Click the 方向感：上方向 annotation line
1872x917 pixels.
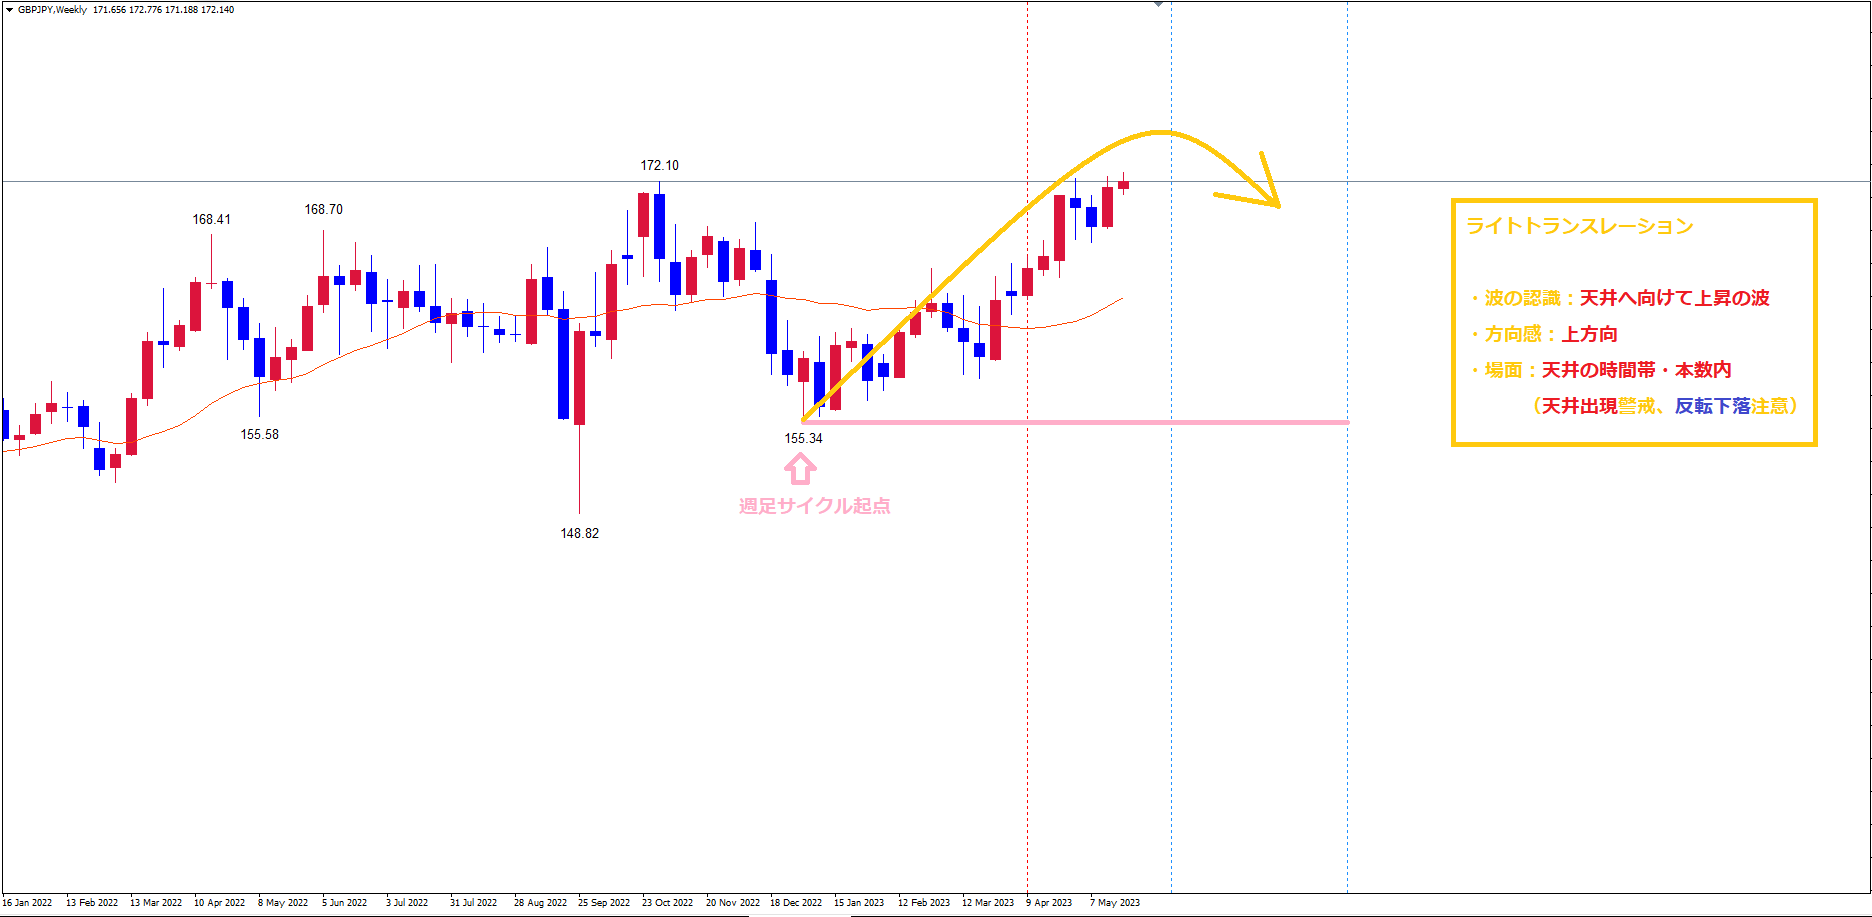point(1550,334)
